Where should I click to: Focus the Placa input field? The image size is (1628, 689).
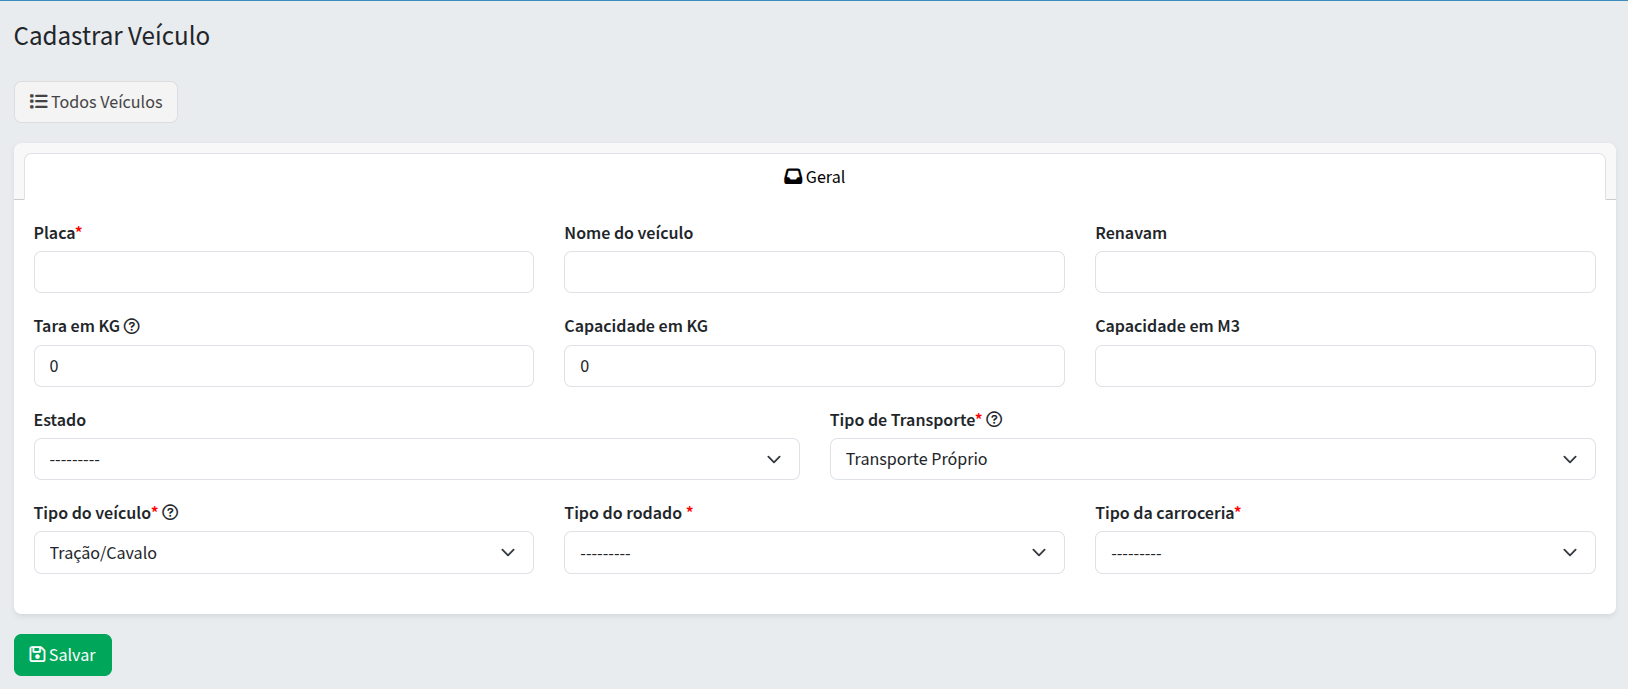coord(283,272)
